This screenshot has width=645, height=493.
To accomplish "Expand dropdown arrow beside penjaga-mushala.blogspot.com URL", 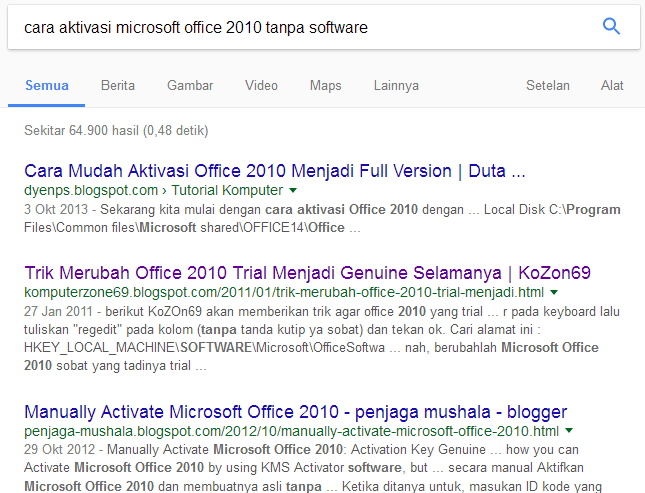I will [x=569, y=431].
